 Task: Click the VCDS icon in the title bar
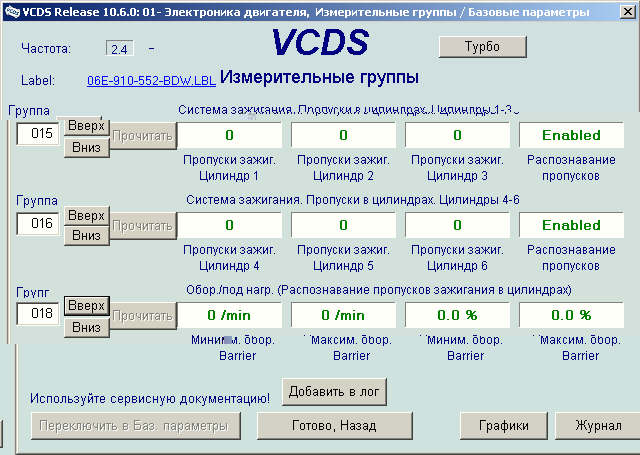tap(12, 11)
